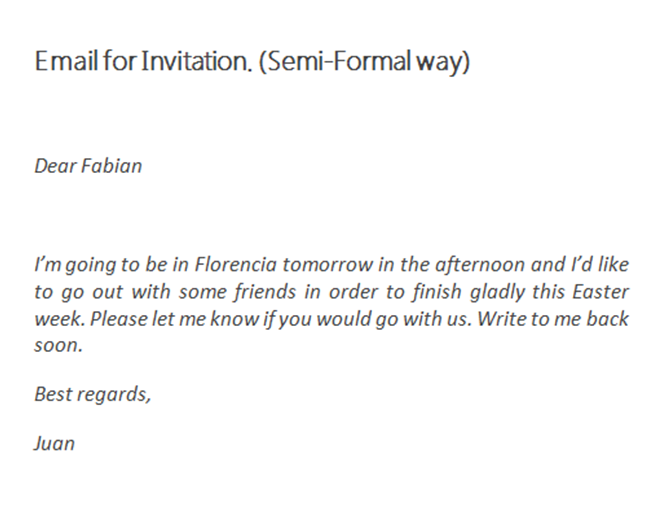Click the word "Dear" in the greeting

click(x=57, y=165)
